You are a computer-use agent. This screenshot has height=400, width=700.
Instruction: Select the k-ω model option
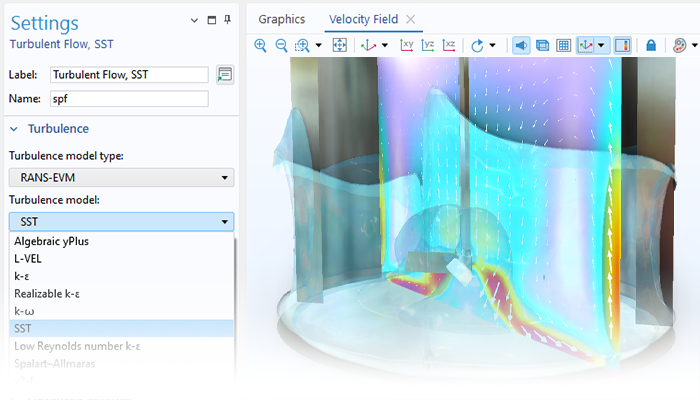(x=121, y=311)
